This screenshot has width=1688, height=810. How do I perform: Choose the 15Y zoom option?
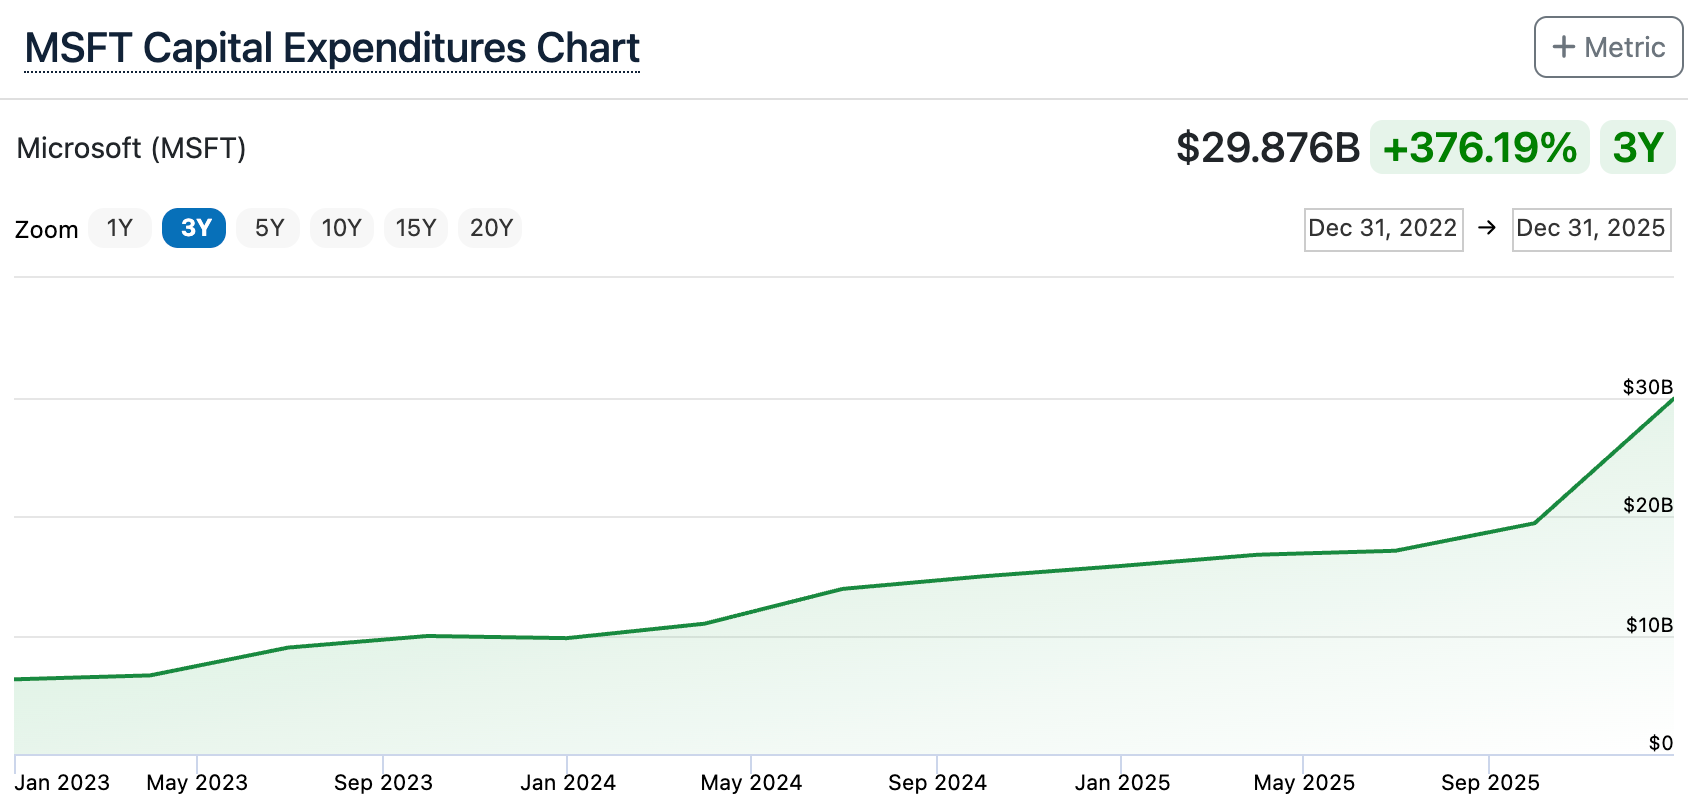(415, 228)
